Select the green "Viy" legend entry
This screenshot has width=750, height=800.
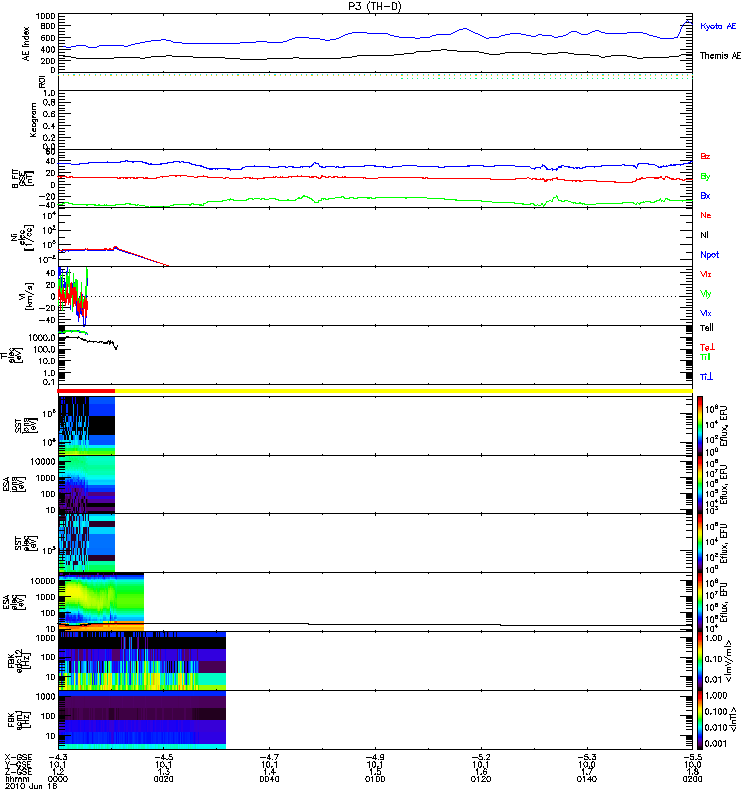[705, 294]
